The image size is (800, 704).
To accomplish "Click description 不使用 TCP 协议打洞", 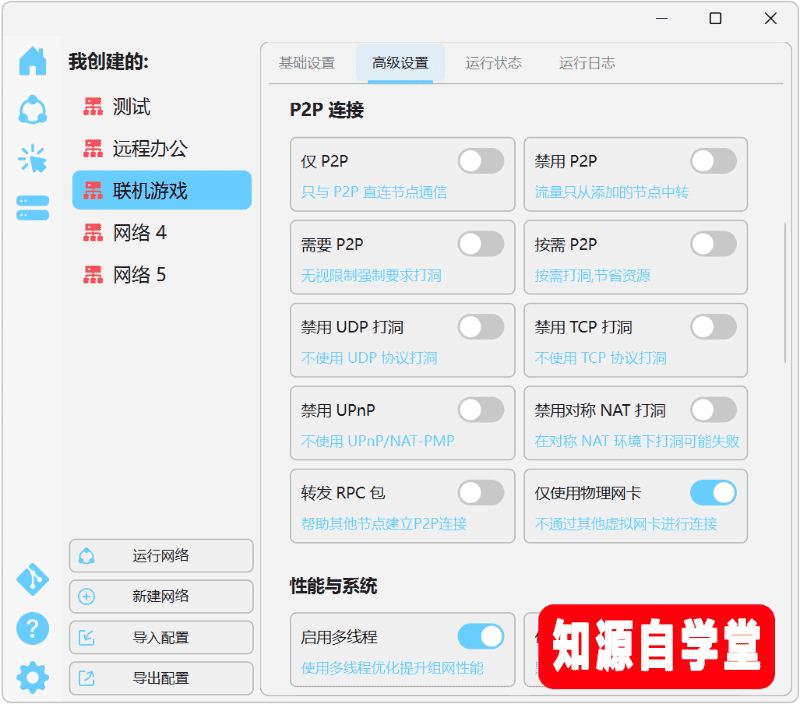I will [x=601, y=358].
